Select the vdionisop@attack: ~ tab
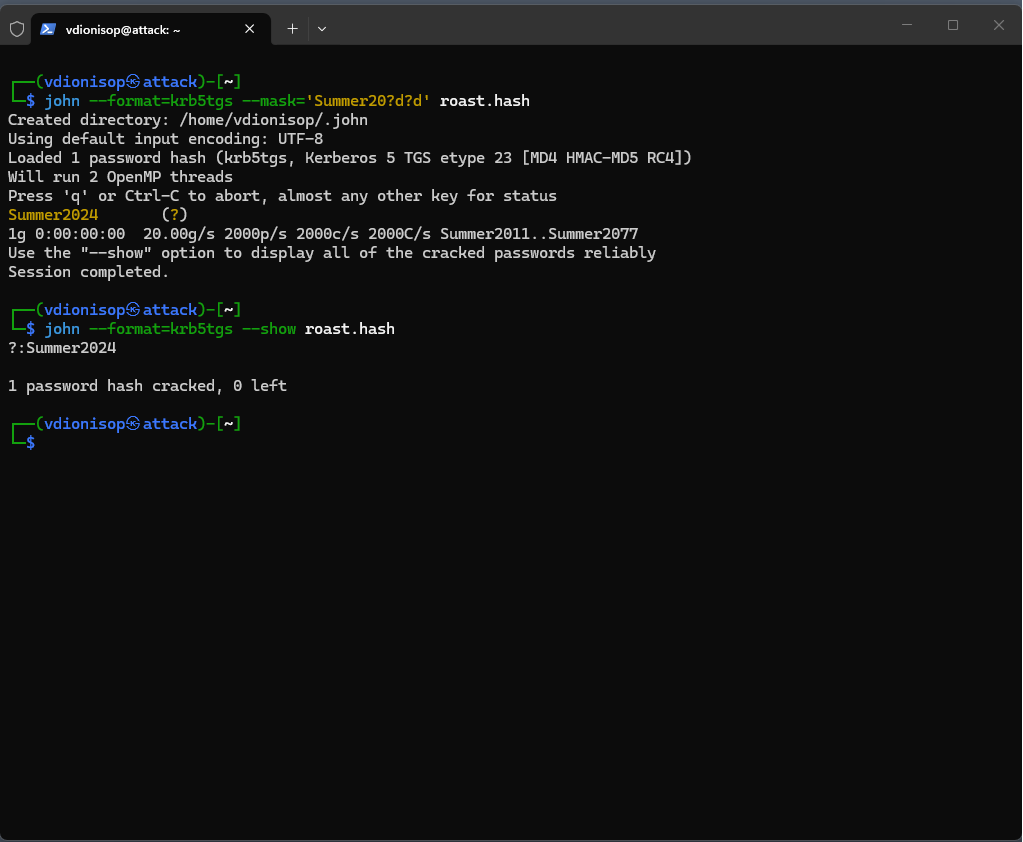Image resolution: width=1023 pixels, height=842 pixels. click(x=151, y=29)
